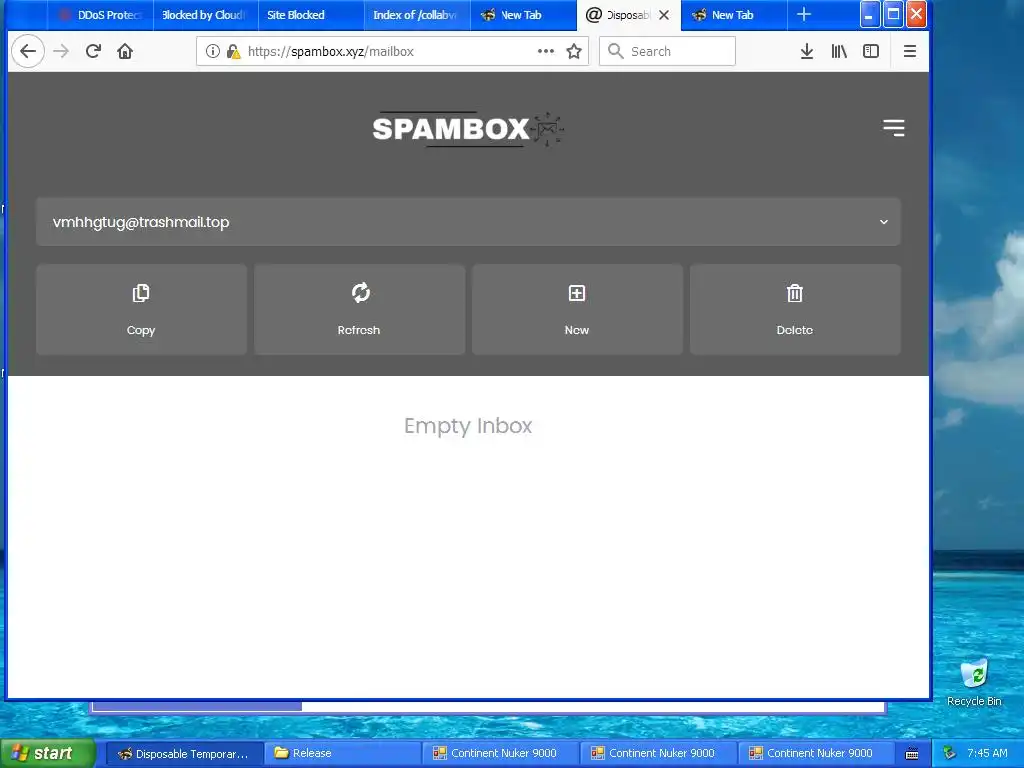Switch to the DDoS Protection tab
This screenshot has width=1024, height=768.
[x=100, y=15]
